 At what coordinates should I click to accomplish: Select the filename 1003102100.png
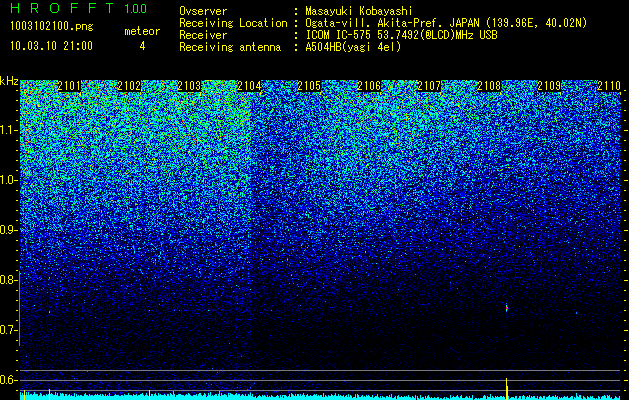[52, 27]
